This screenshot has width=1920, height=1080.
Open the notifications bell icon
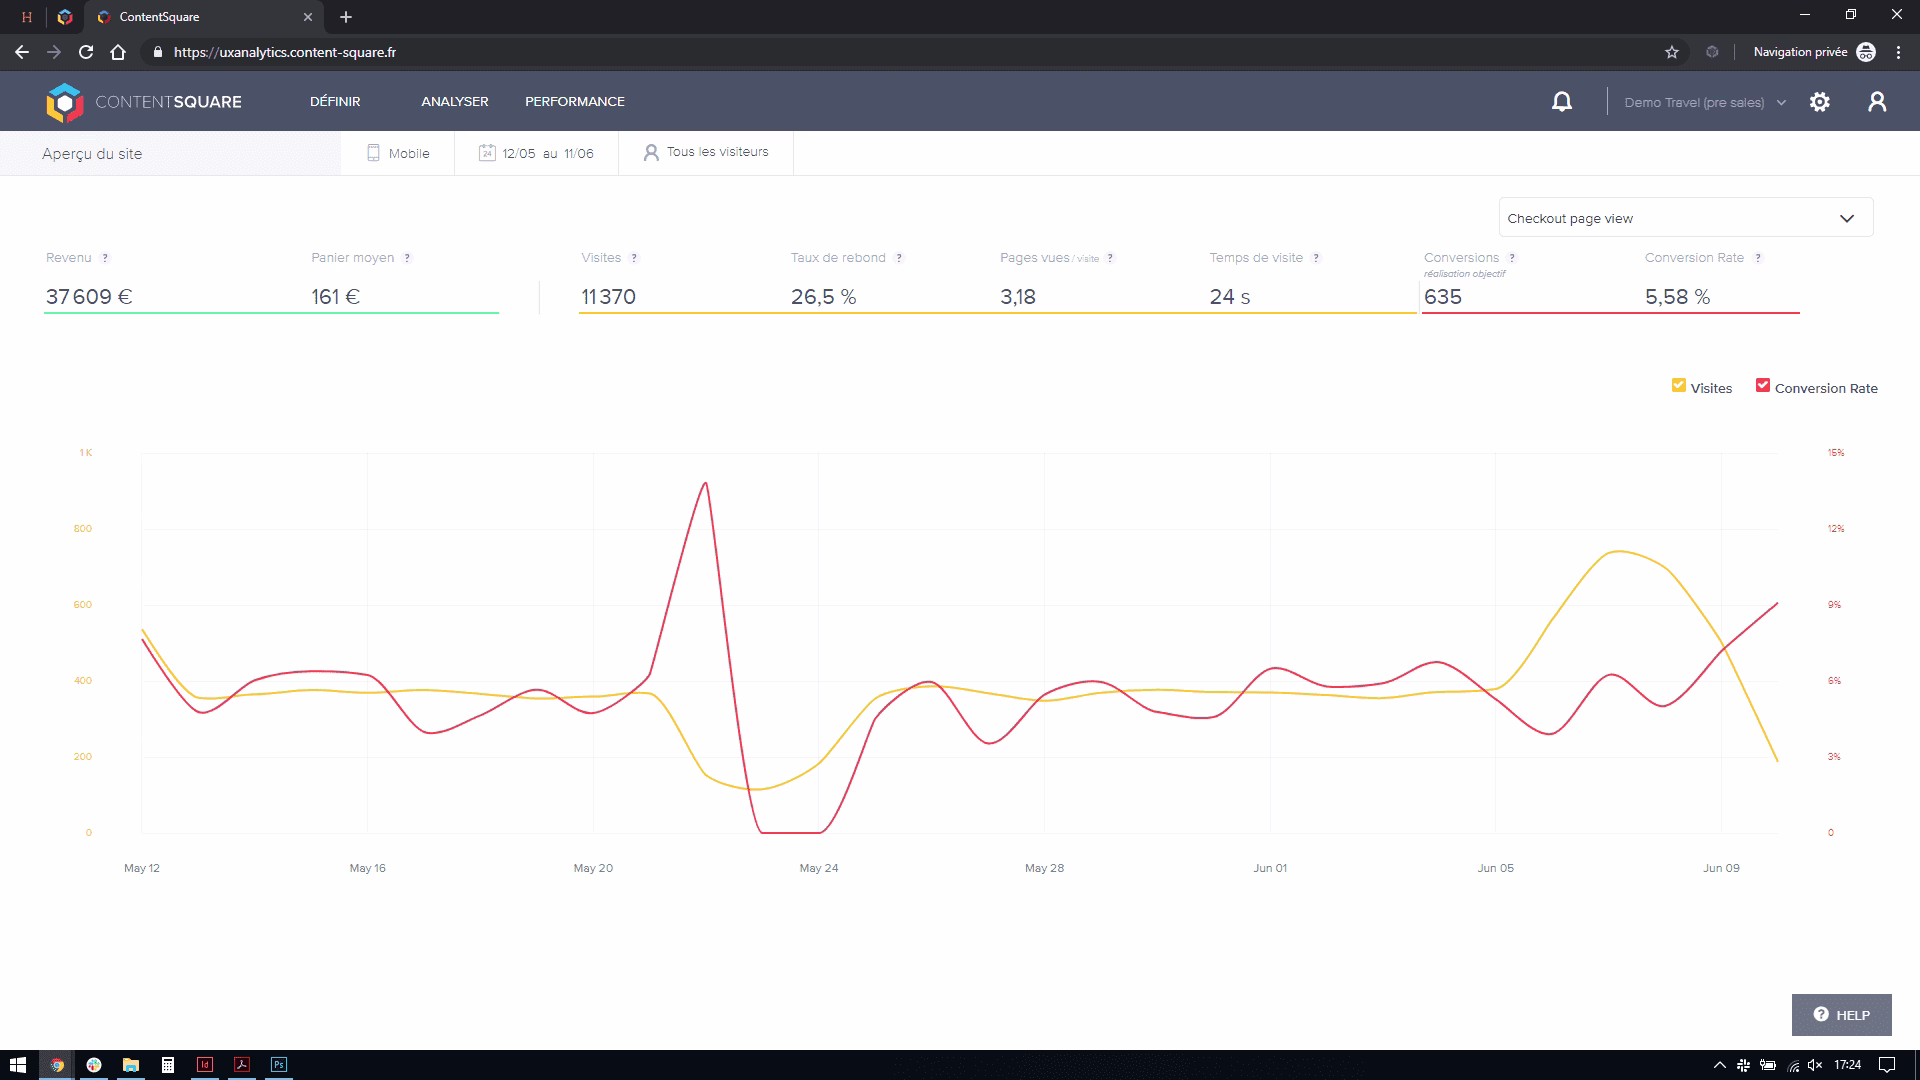click(1561, 102)
